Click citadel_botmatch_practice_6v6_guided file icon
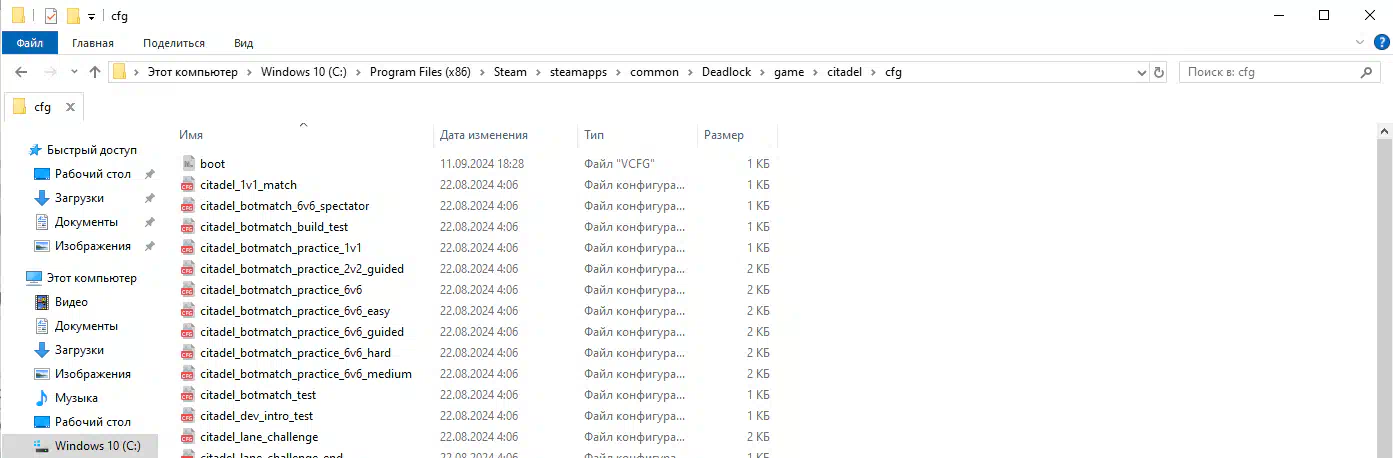The height and width of the screenshot is (458, 1393). (x=188, y=332)
